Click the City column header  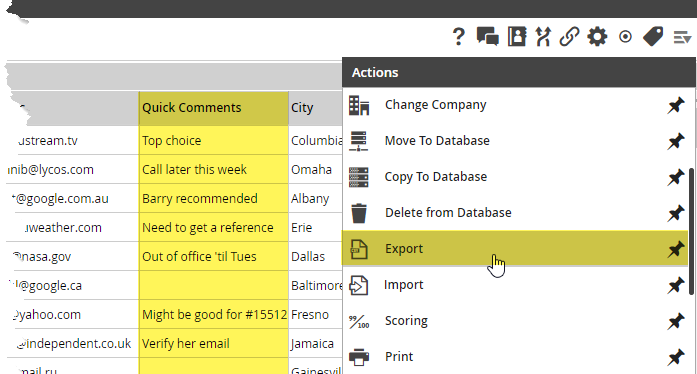316,108
